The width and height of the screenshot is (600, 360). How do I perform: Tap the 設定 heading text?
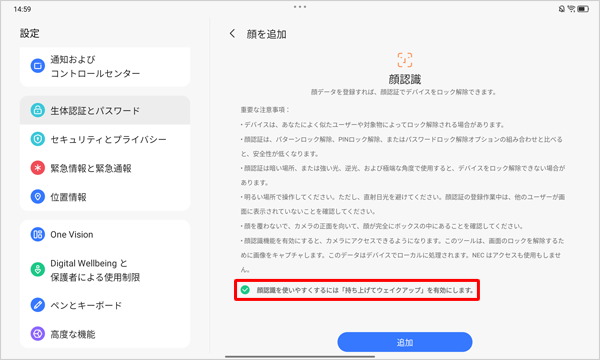click(x=29, y=33)
